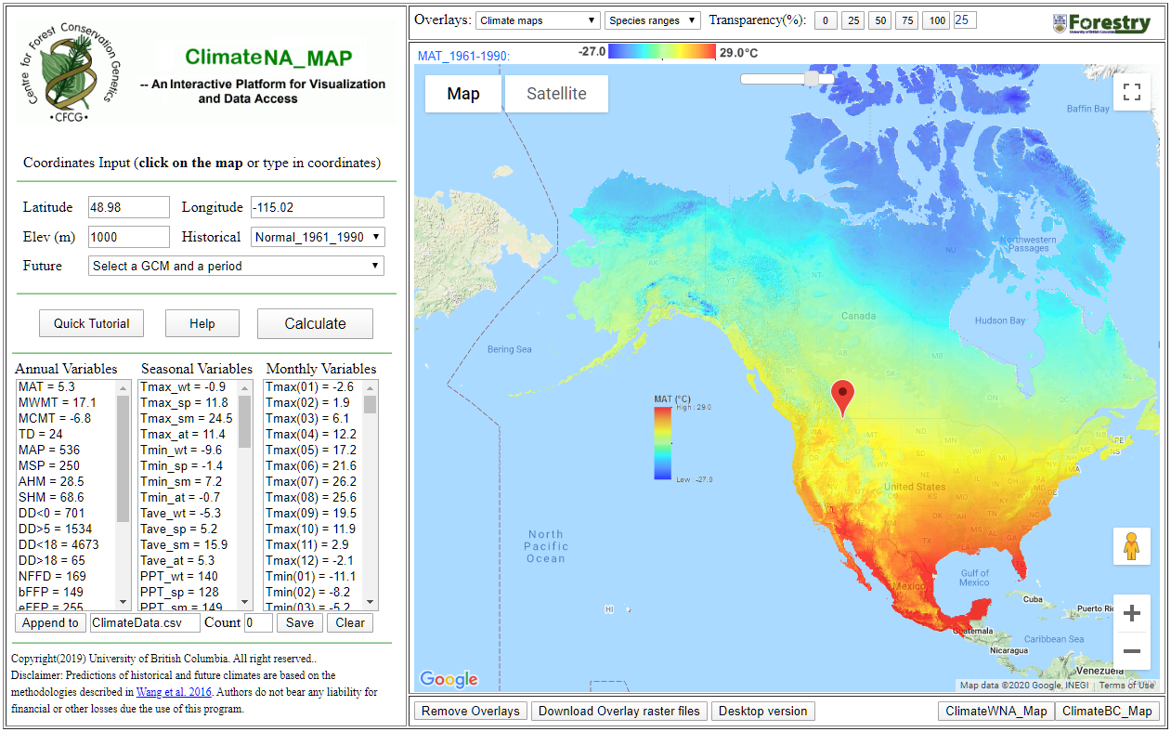Screen dimensions: 1171x732
Task: Enter fullscreen via the map corner icon
Action: 1132,91
